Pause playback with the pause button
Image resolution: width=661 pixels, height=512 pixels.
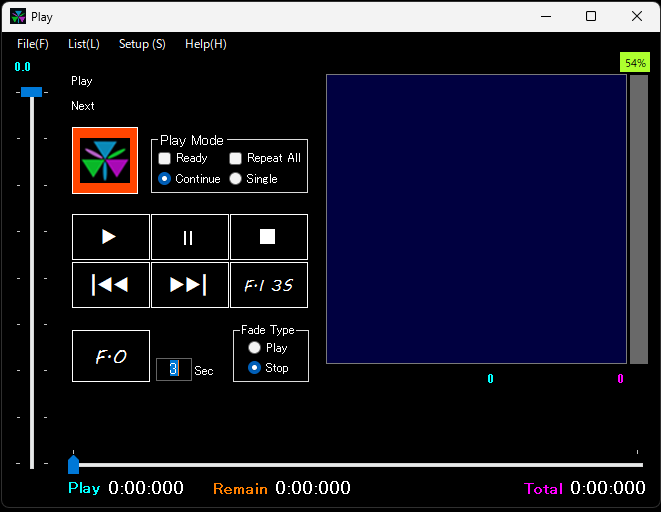(189, 237)
